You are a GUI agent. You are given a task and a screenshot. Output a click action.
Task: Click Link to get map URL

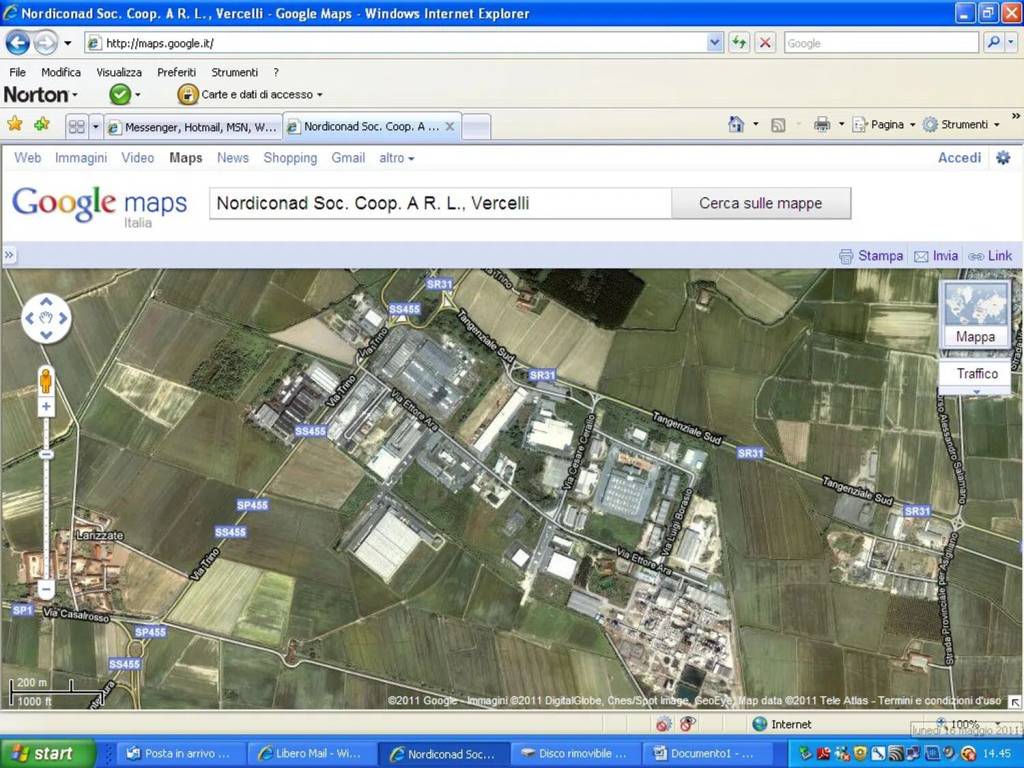point(990,255)
